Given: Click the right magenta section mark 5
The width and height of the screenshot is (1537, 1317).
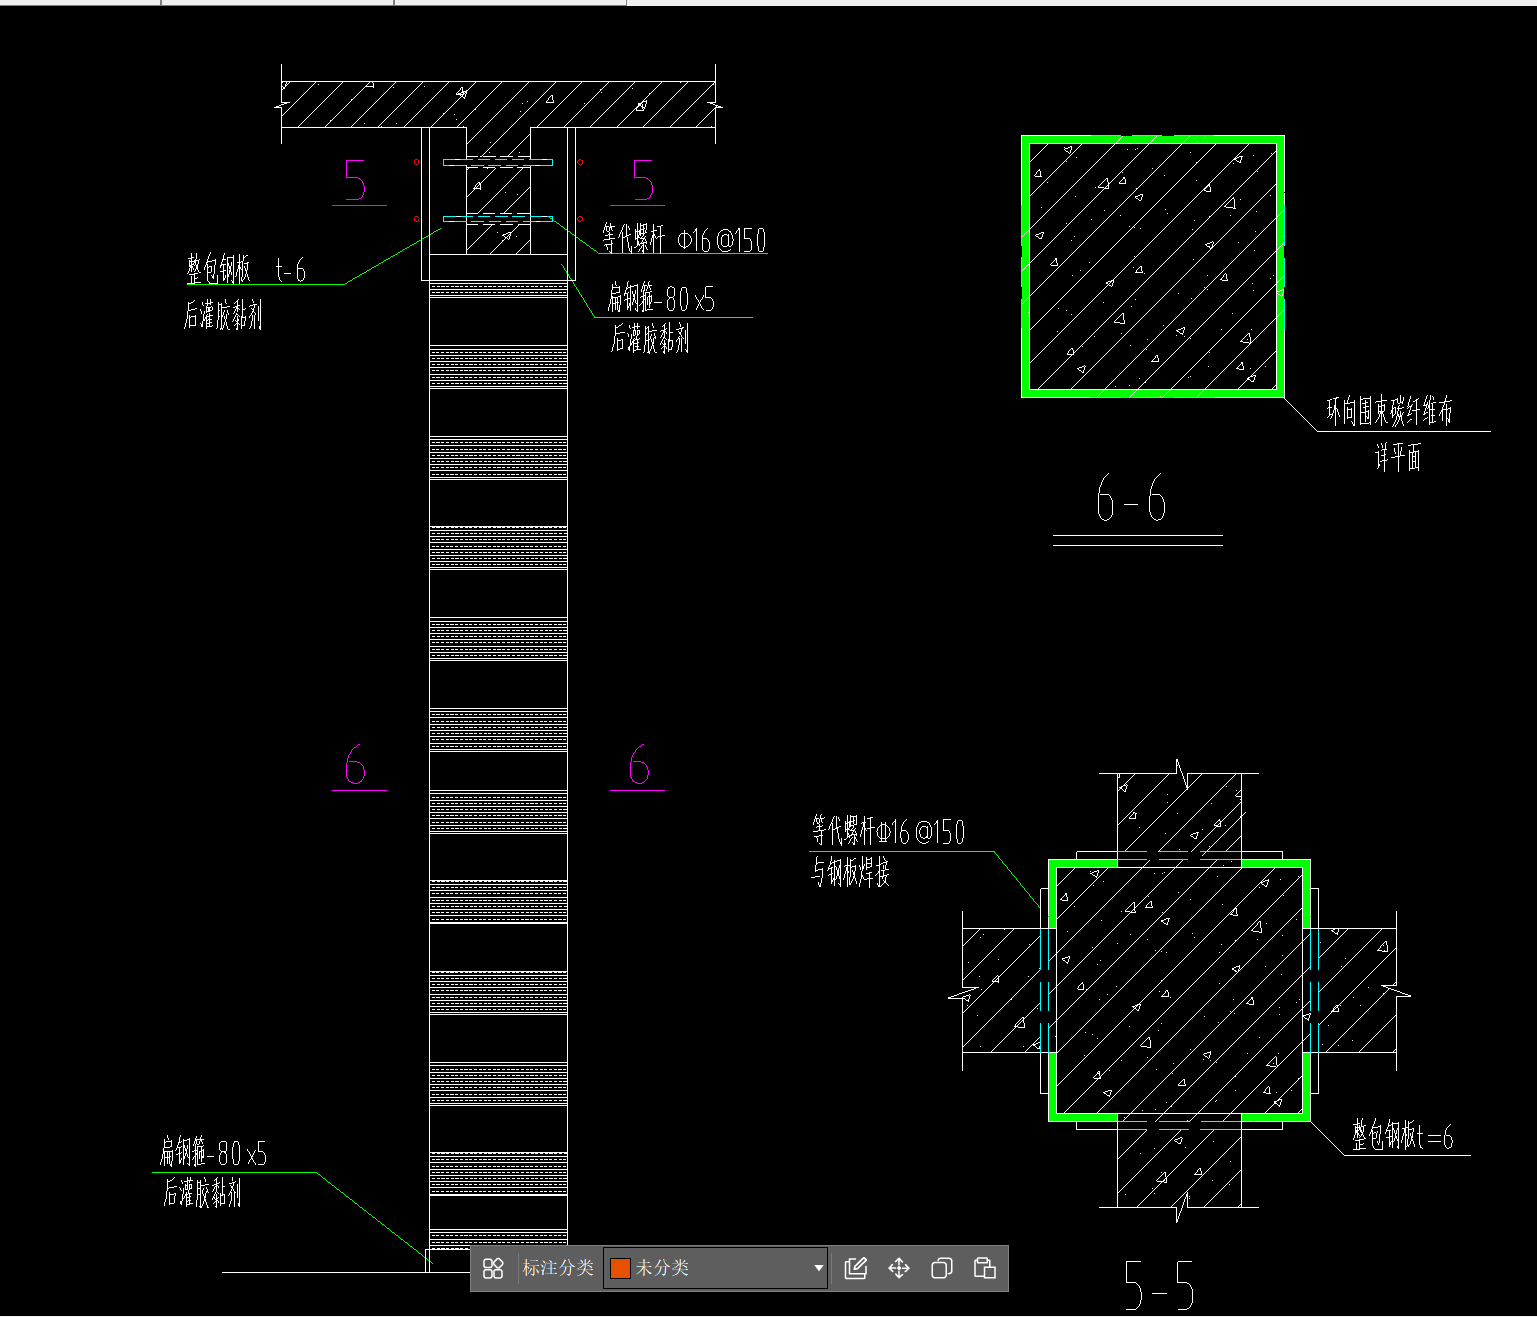Looking at the screenshot, I should (643, 181).
